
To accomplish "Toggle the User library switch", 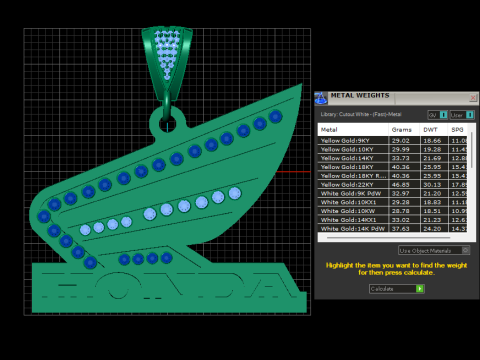I will pos(462,115).
